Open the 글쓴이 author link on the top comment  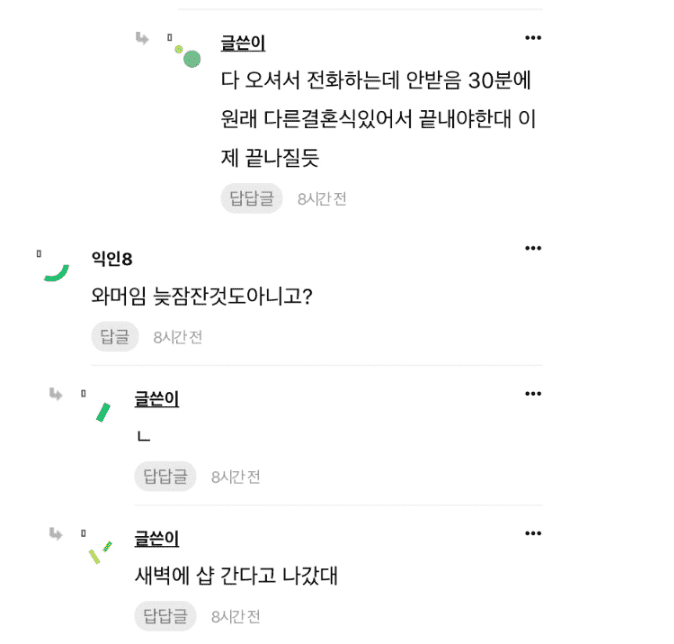click(x=243, y=44)
